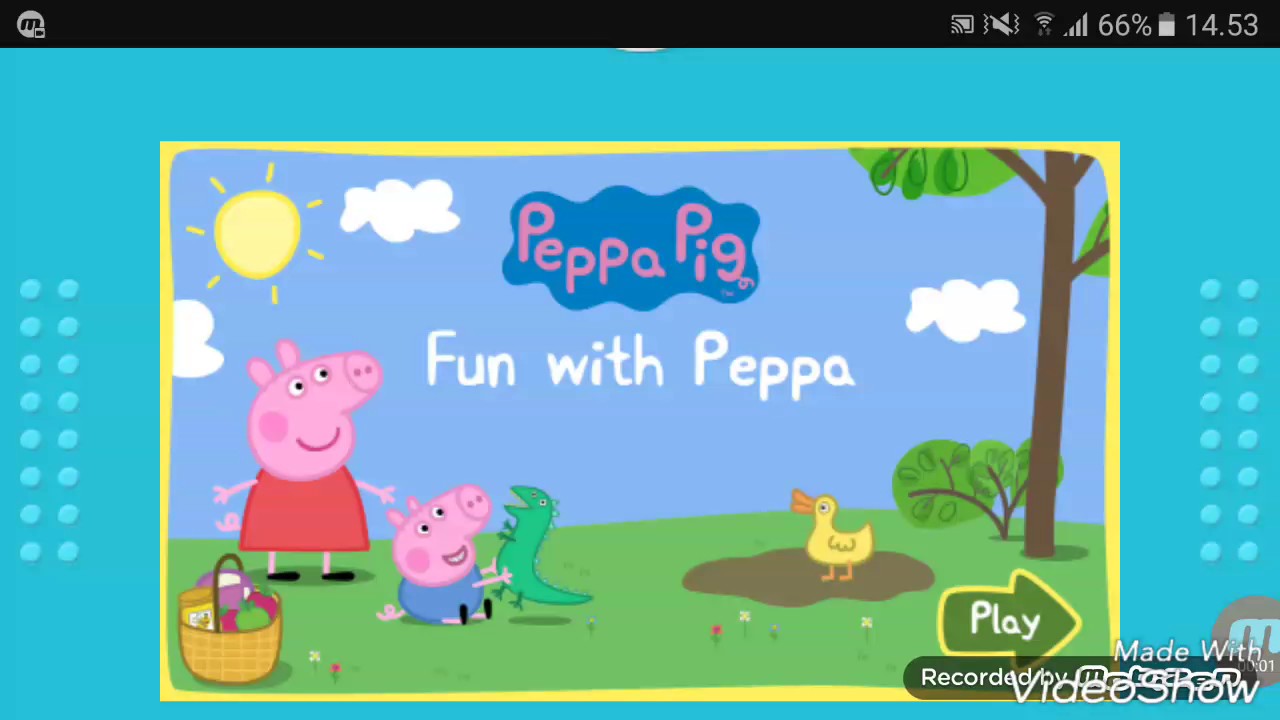Tap the yellow duck in the mud puddle
Viewport: 1280px width, 720px height.
point(835,535)
